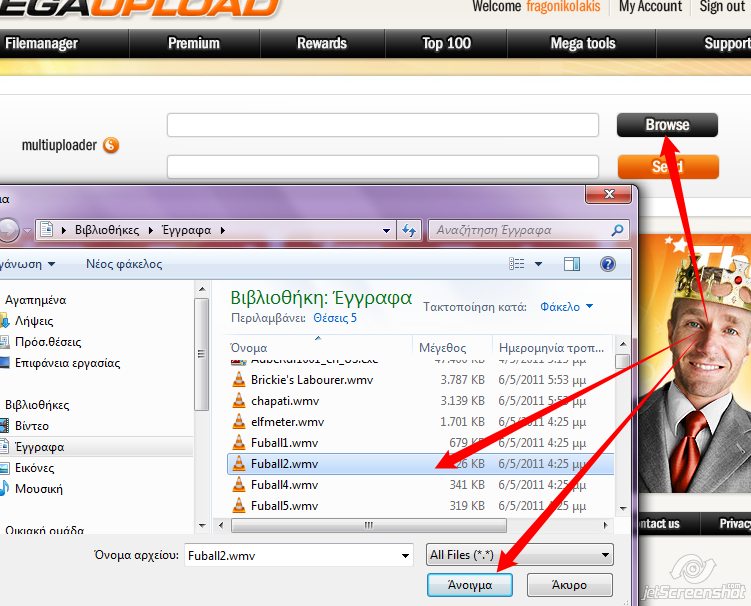Viewport: 751px width, 606px height.
Task: Select Βίντεο library
Action: tap(32, 426)
